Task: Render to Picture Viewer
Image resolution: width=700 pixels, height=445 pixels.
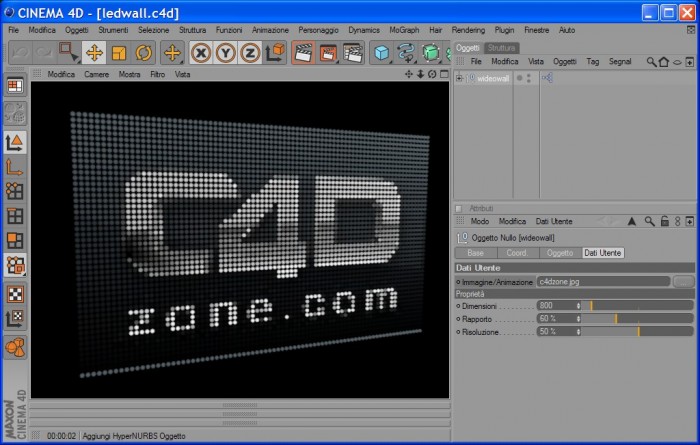Action: point(328,53)
